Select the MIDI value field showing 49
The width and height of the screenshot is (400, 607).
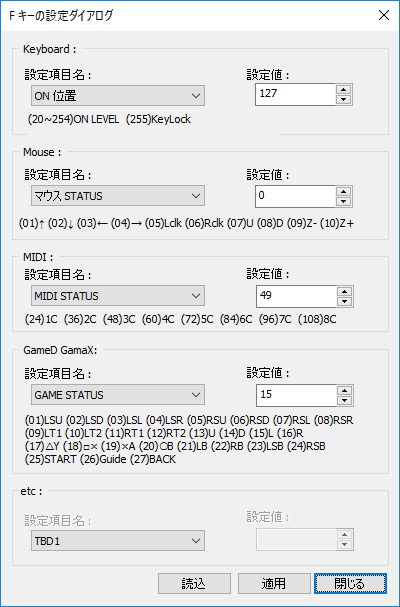click(x=296, y=296)
